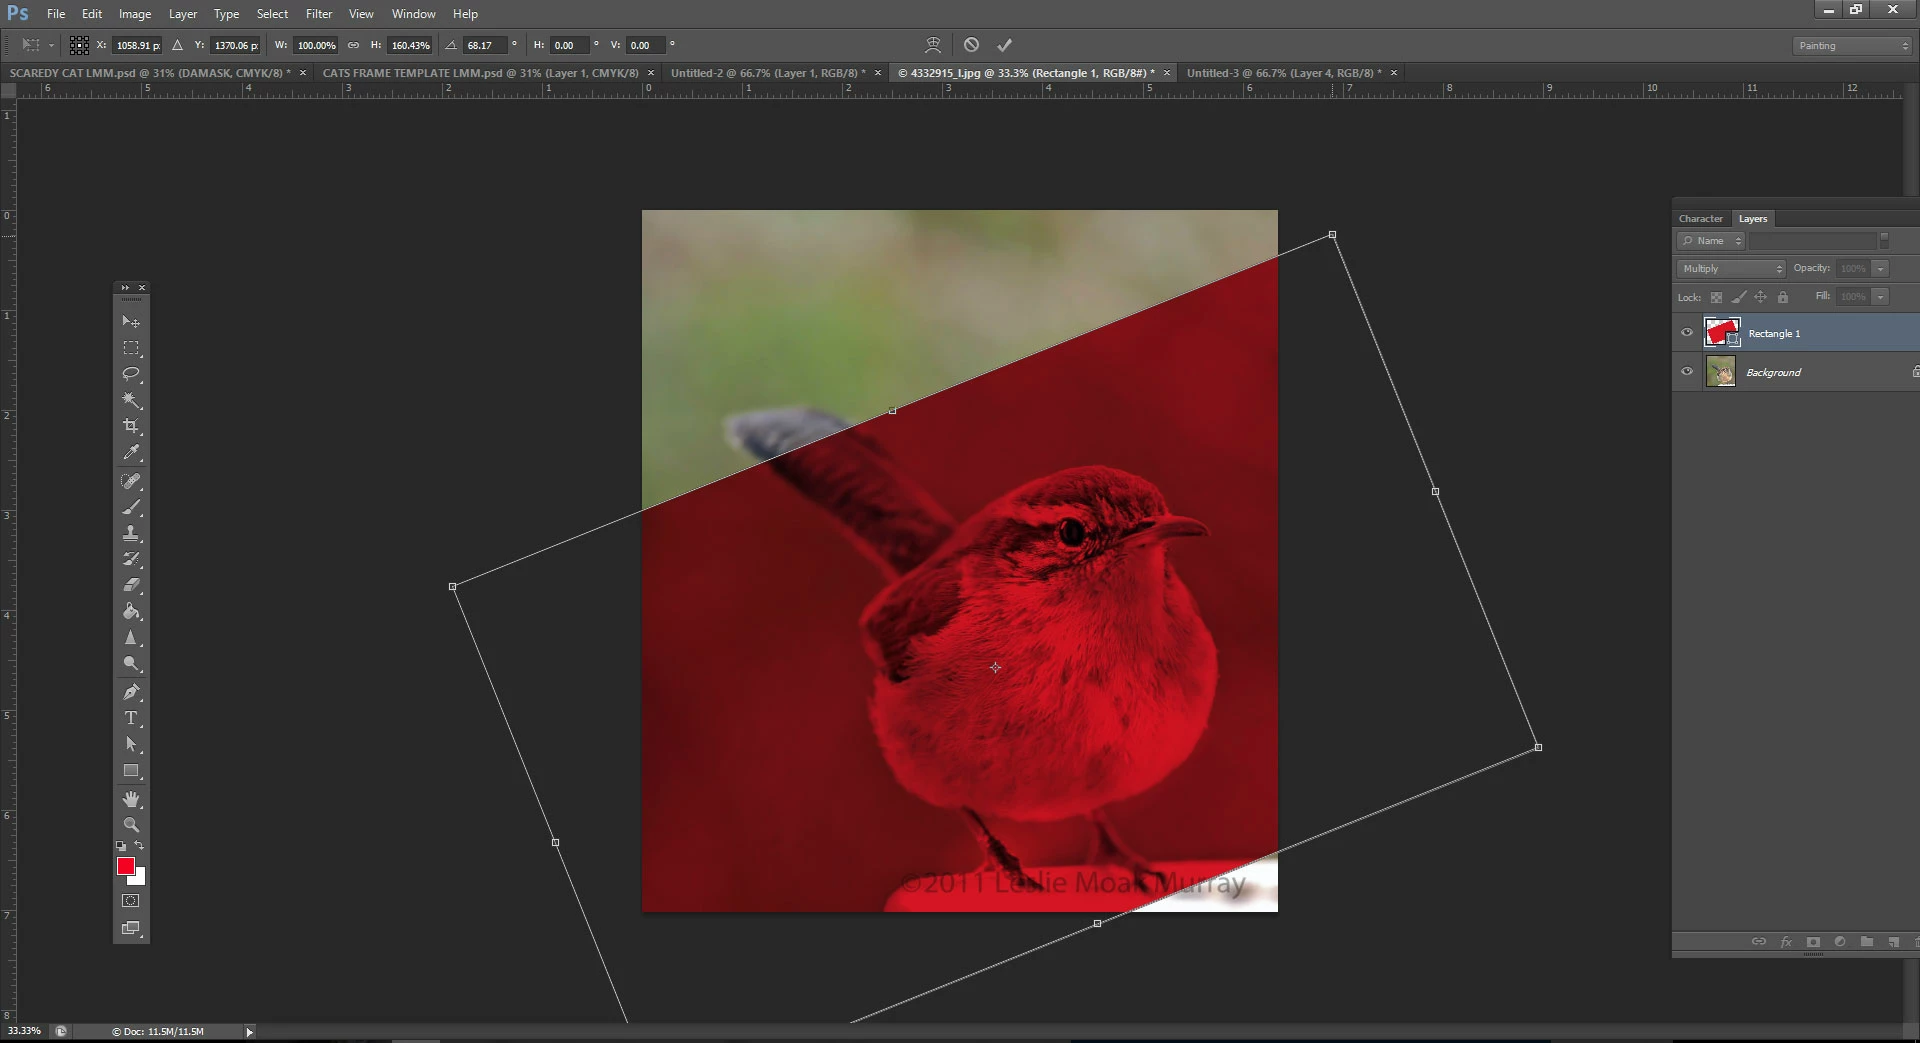Reset default foreground and background colors
The width and height of the screenshot is (1920, 1043).
(x=121, y=846)
